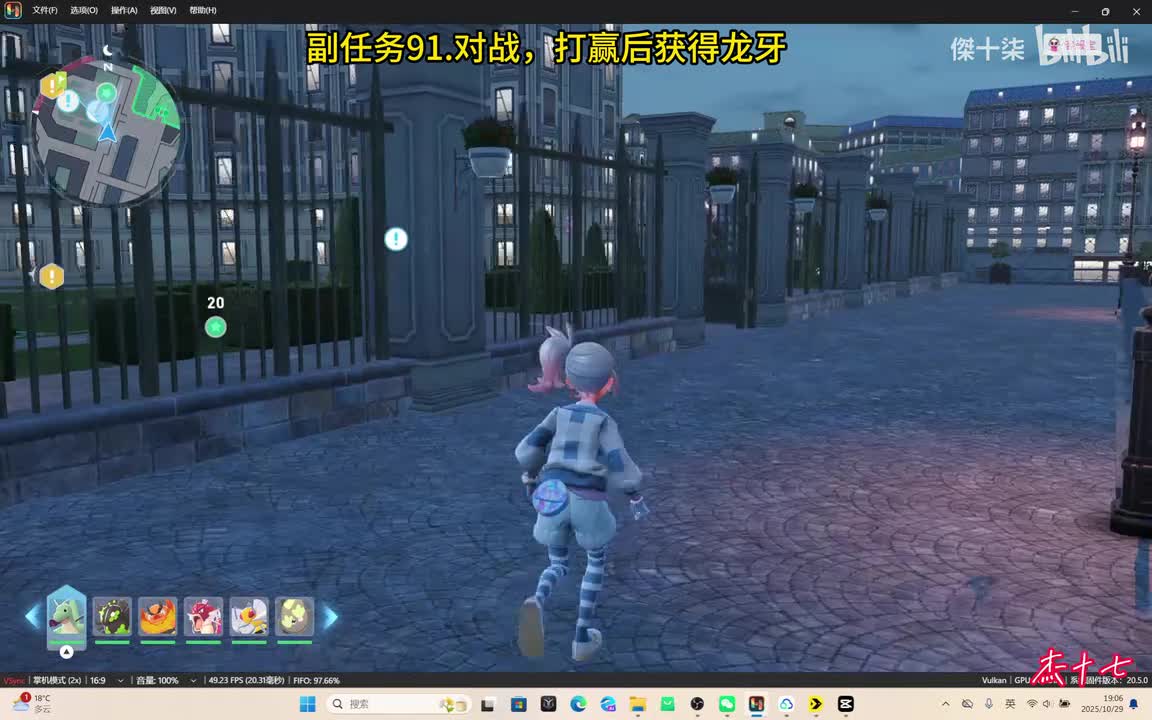Open the notification bell in the tray
The image size is (1152, 720).
1134,704
